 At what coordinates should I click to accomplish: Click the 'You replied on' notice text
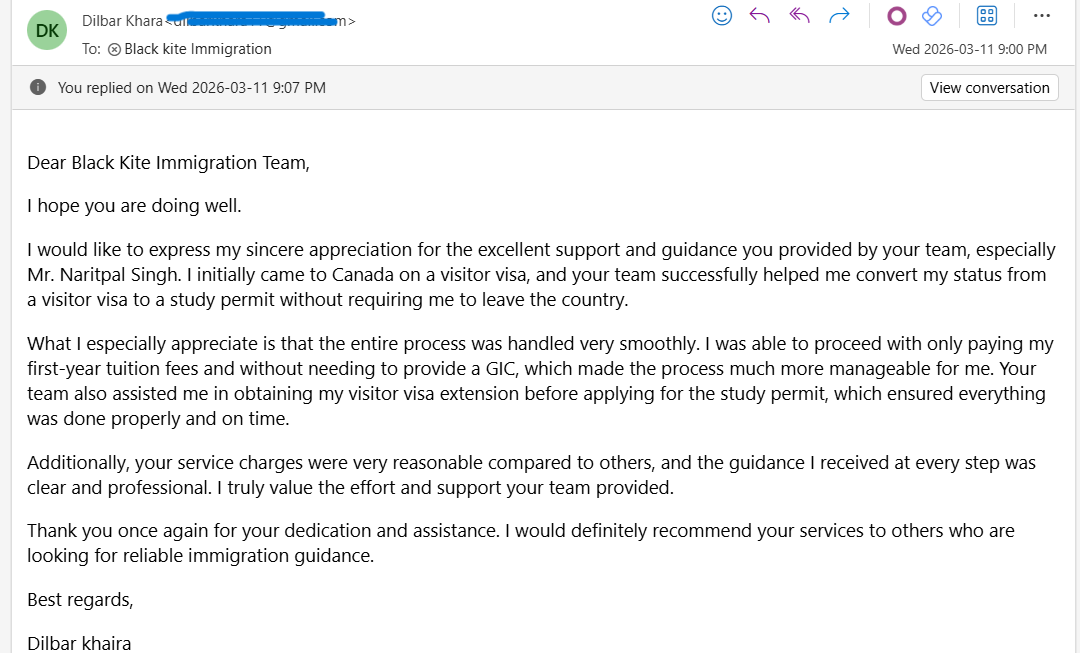[191, 88]
